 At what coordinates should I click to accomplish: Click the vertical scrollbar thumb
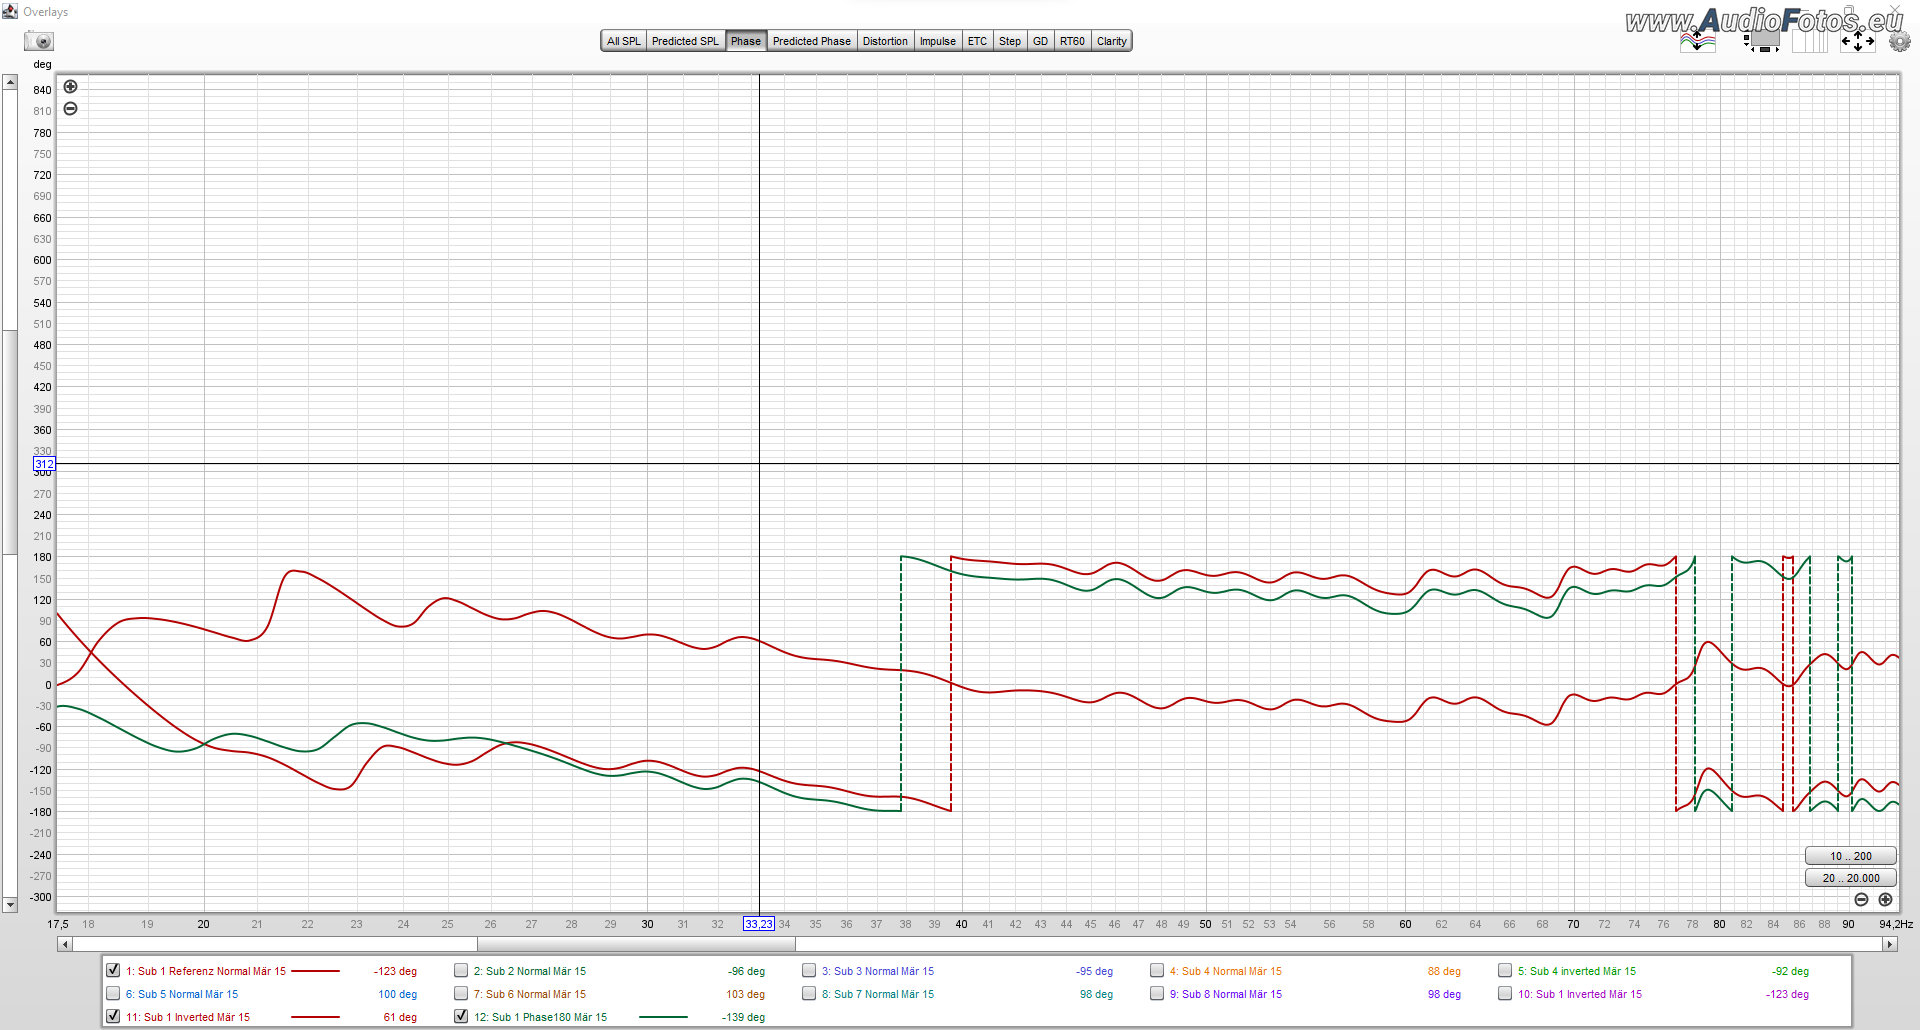point(10,442)
